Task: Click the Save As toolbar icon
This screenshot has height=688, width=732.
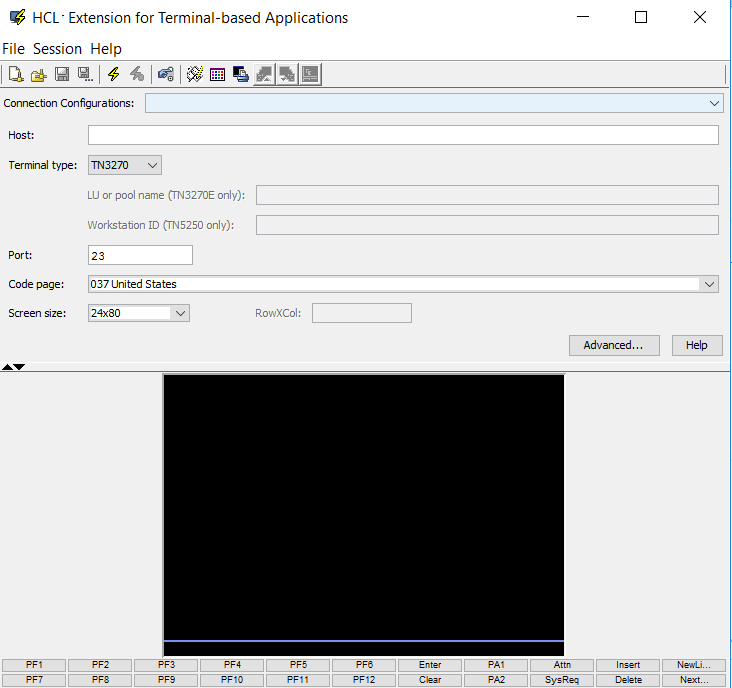Action: (x=85, y=74)
